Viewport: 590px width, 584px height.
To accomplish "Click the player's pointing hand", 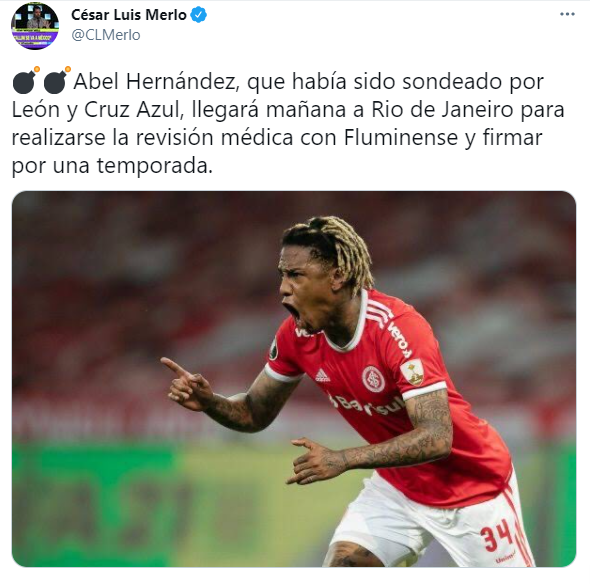I will tap(187, 384).
